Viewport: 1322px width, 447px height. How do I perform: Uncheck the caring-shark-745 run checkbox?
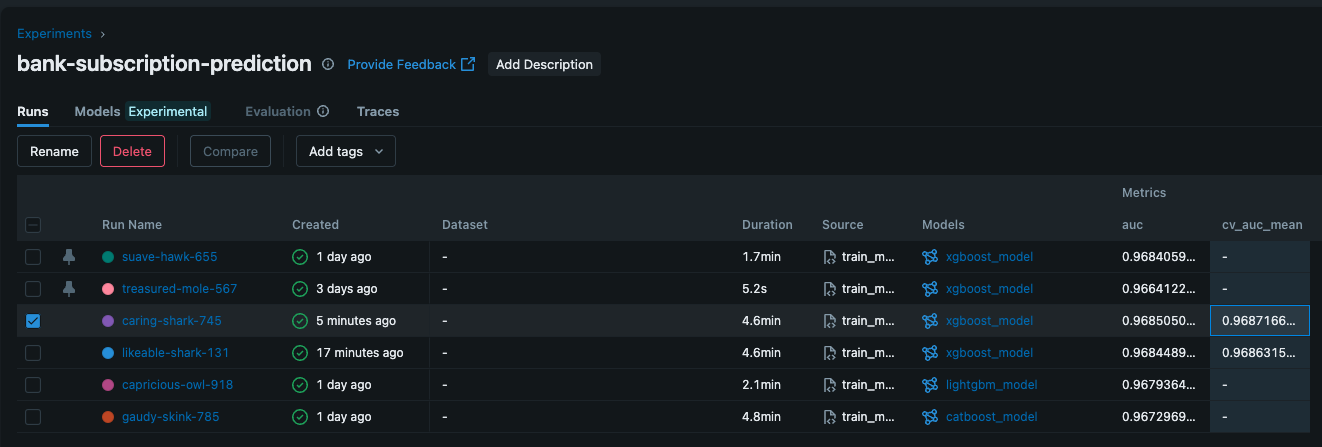point(33,321)
